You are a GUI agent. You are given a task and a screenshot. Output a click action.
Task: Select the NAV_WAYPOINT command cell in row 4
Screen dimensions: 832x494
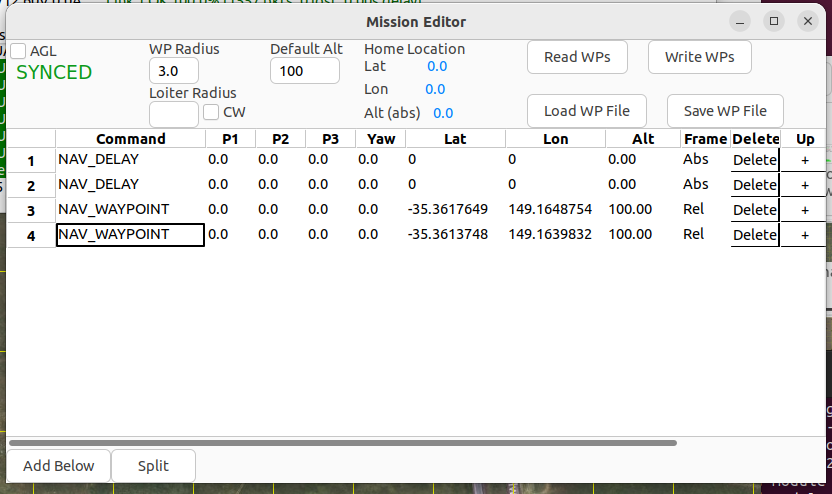click(x=130, y=235)
